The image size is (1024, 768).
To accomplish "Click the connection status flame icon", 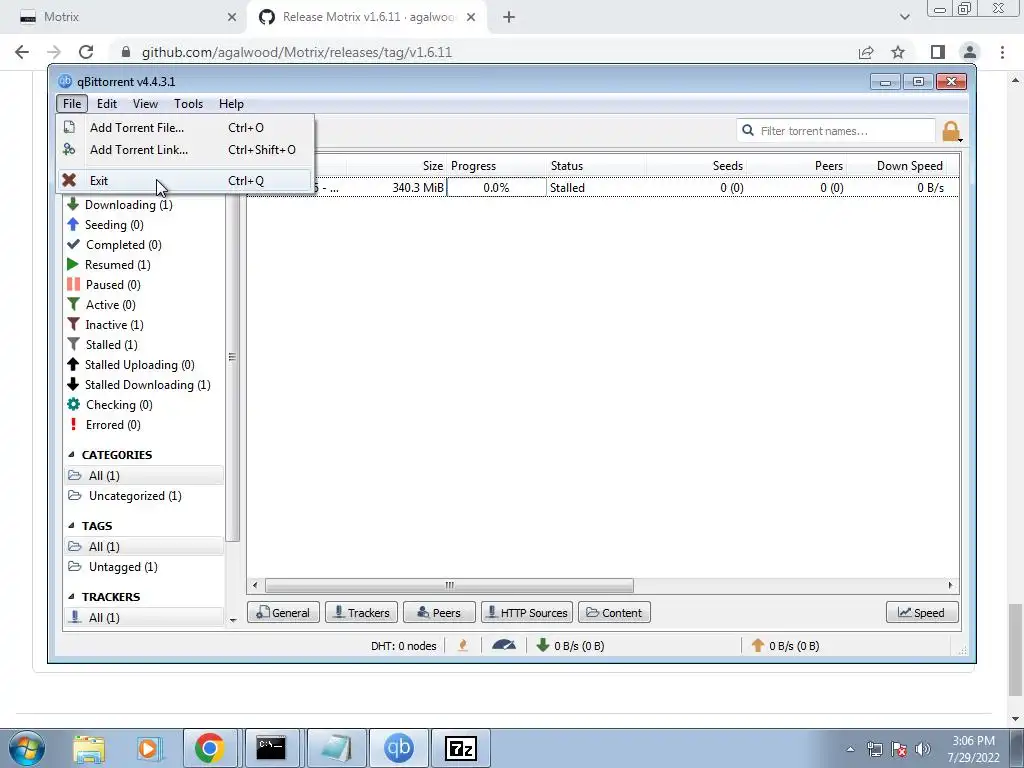I will 463,646.
